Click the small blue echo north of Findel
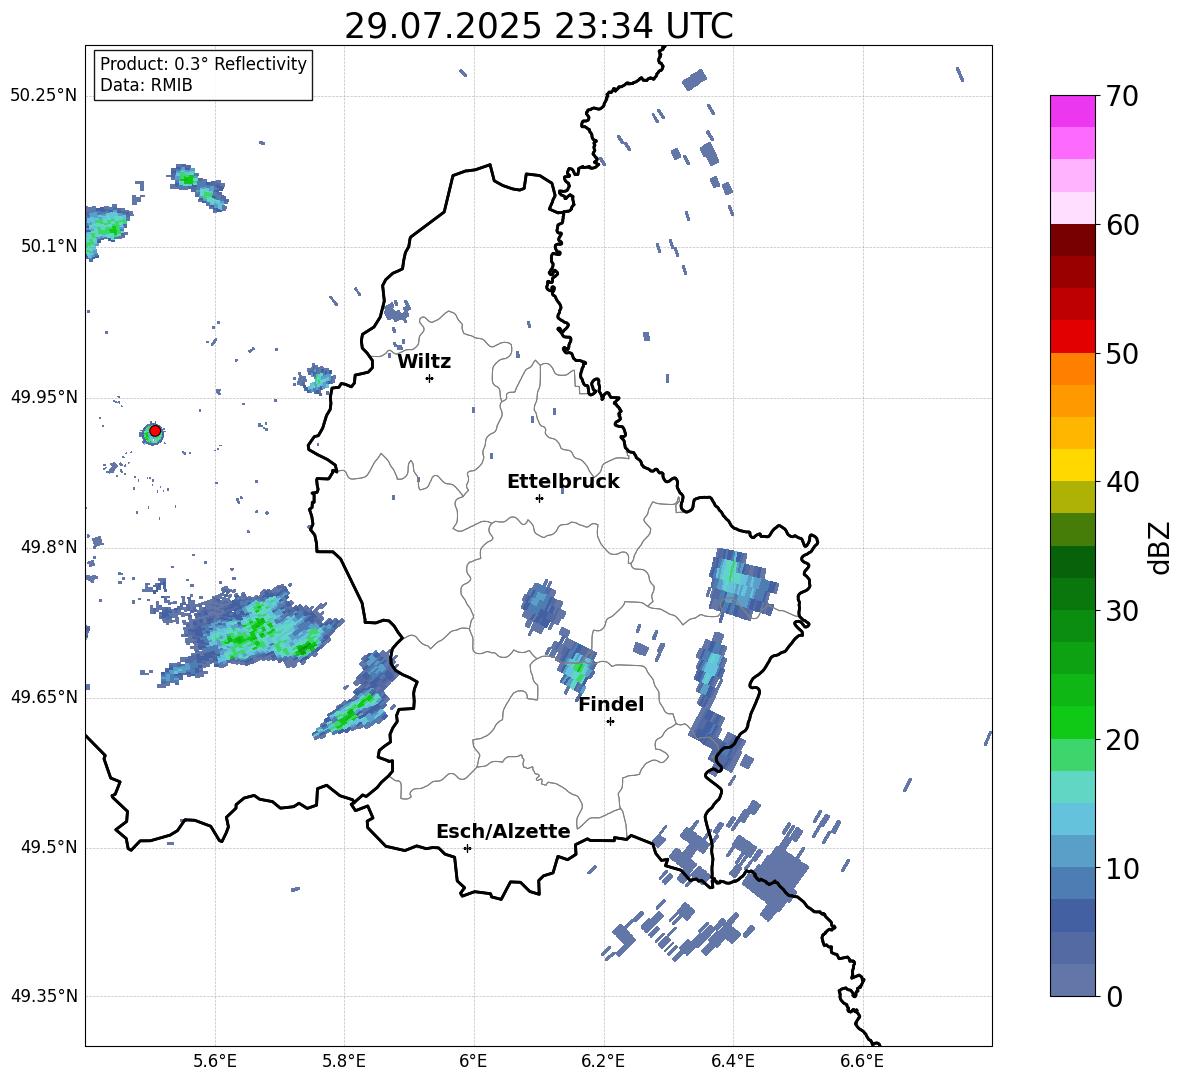This screenshot has height=1081, width=1184. [x=542, y=606]
